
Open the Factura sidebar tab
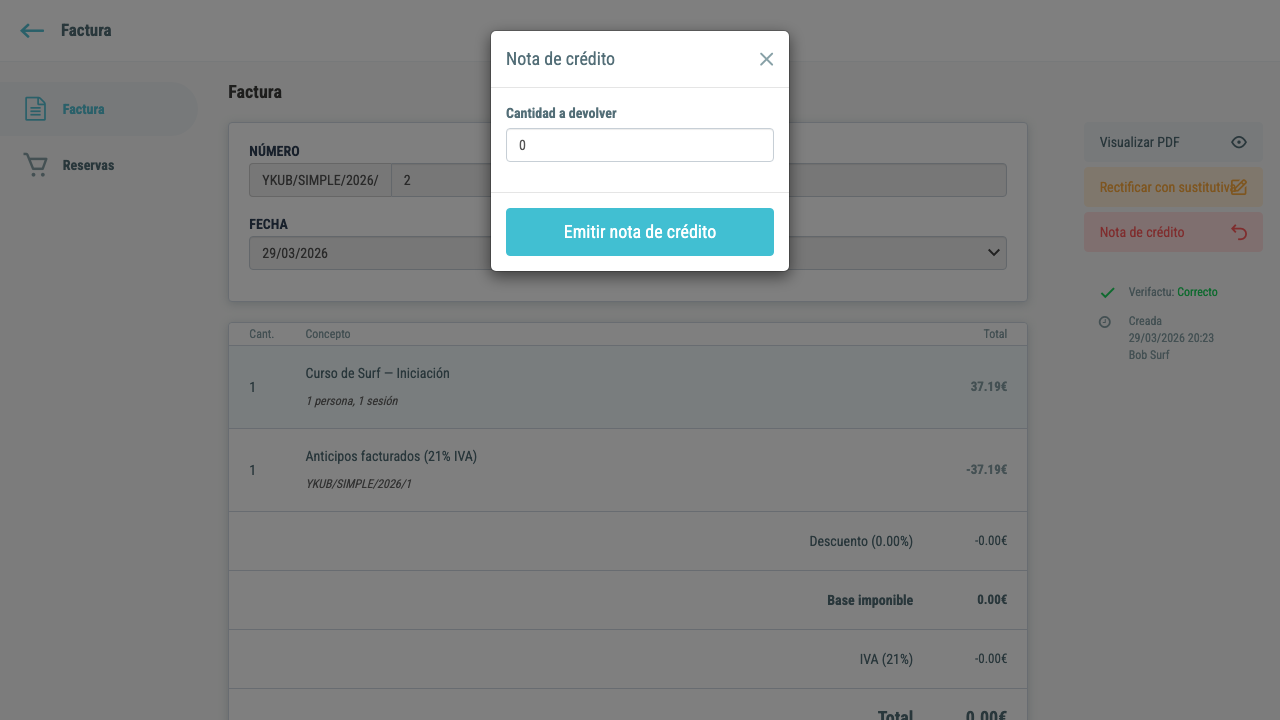point(98,109)
